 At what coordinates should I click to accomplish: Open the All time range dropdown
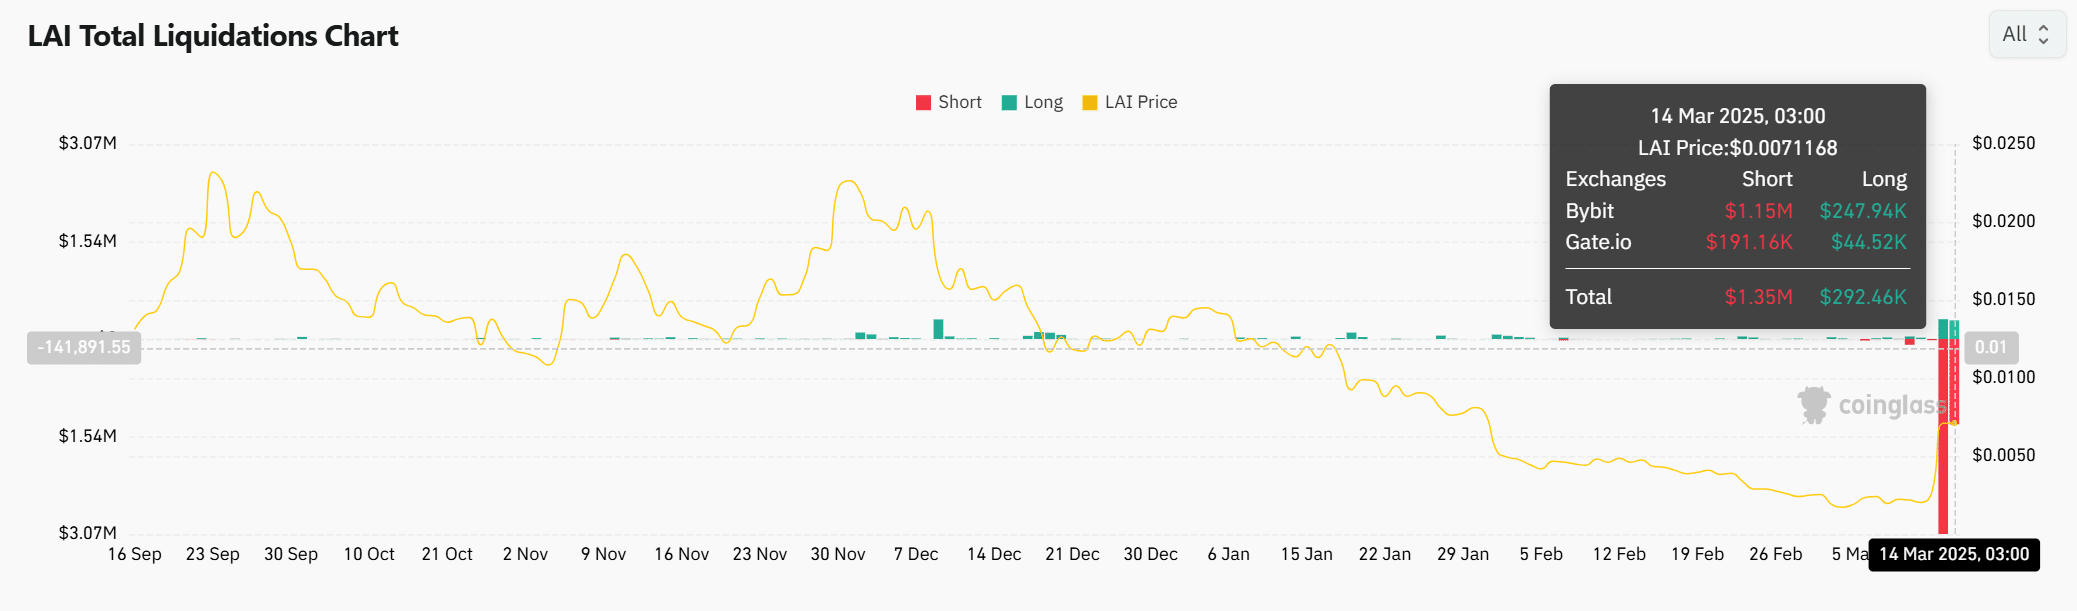click(x=2026, y=34)
